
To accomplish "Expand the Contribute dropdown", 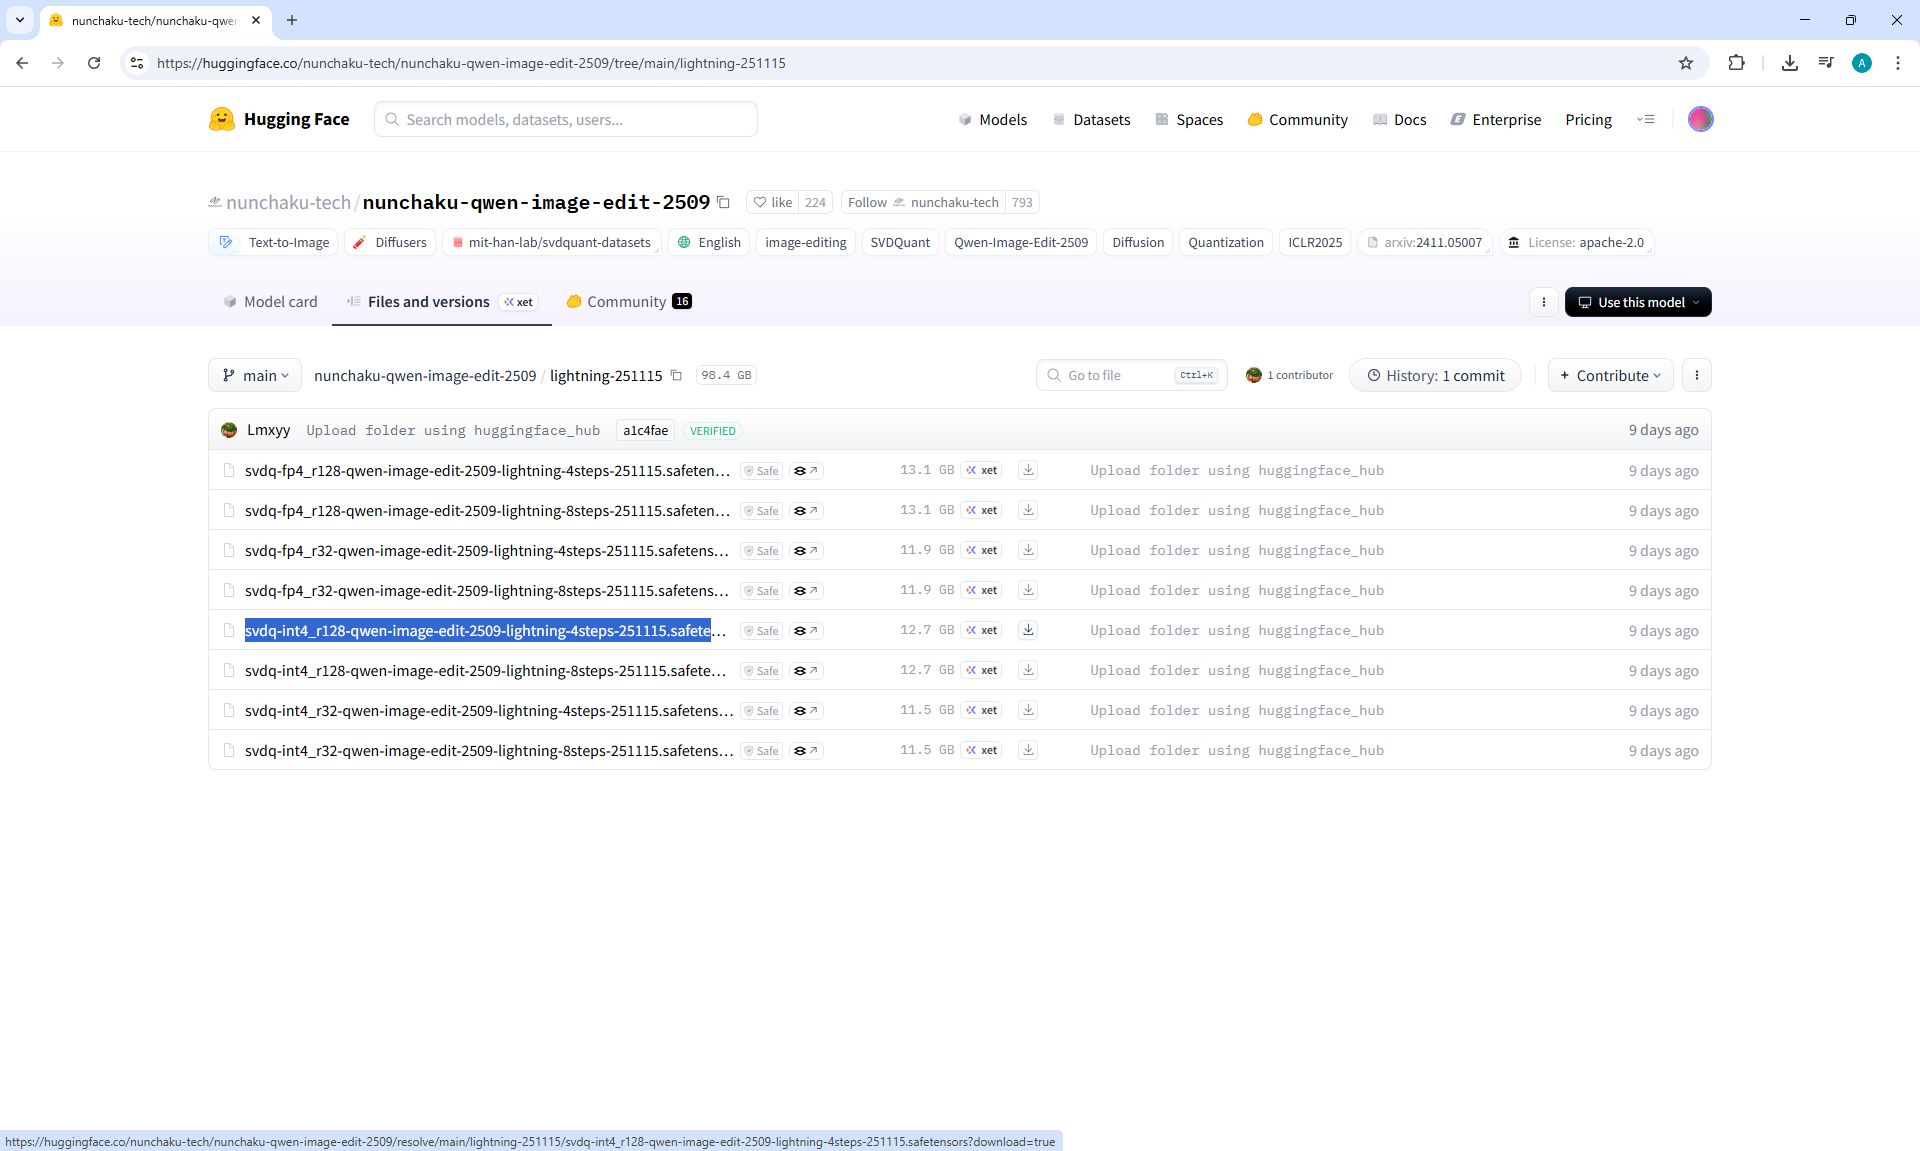I will (1610, 376).
